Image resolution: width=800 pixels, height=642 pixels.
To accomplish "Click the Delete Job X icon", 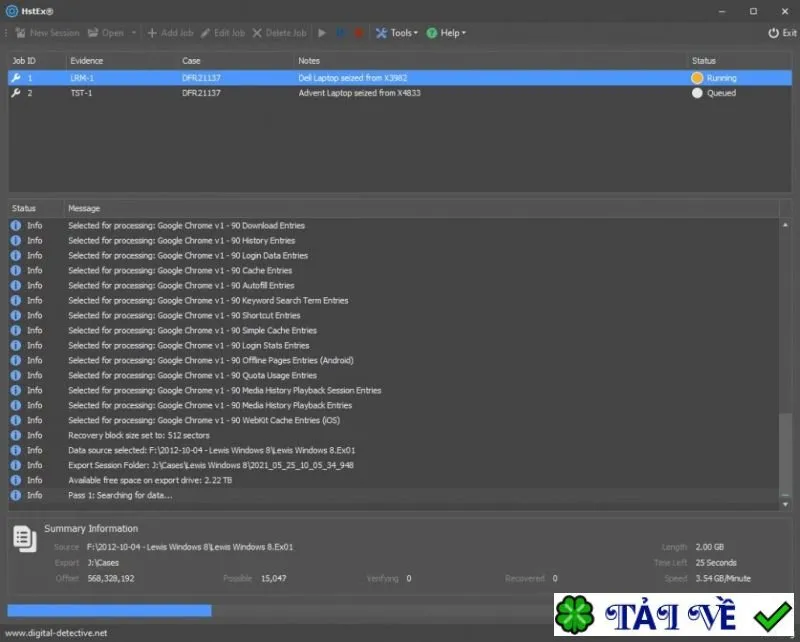I will coord(257,33).
